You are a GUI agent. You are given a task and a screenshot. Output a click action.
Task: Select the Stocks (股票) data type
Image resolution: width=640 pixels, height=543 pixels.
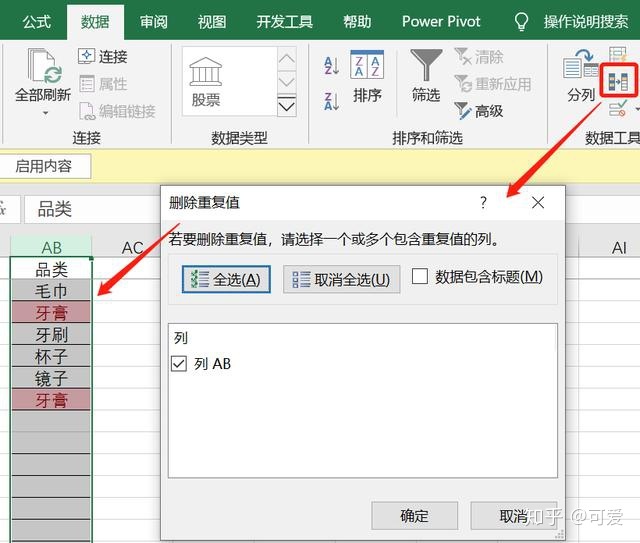tap(206, 82)
